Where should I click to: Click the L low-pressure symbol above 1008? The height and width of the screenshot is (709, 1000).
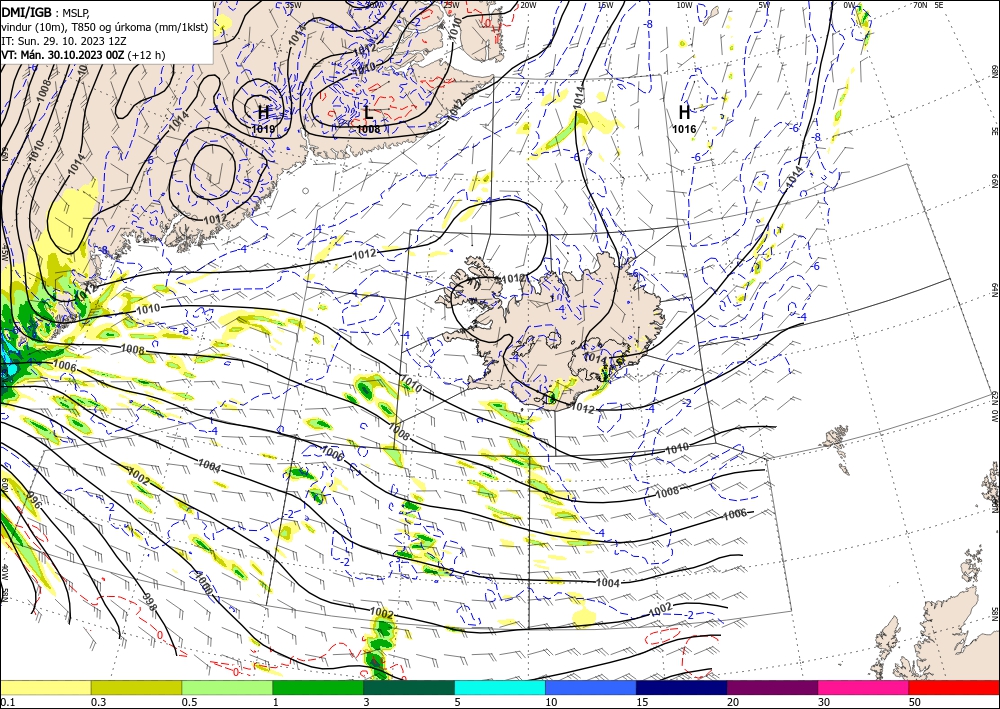pyautogui.click(x=369, y=113)
